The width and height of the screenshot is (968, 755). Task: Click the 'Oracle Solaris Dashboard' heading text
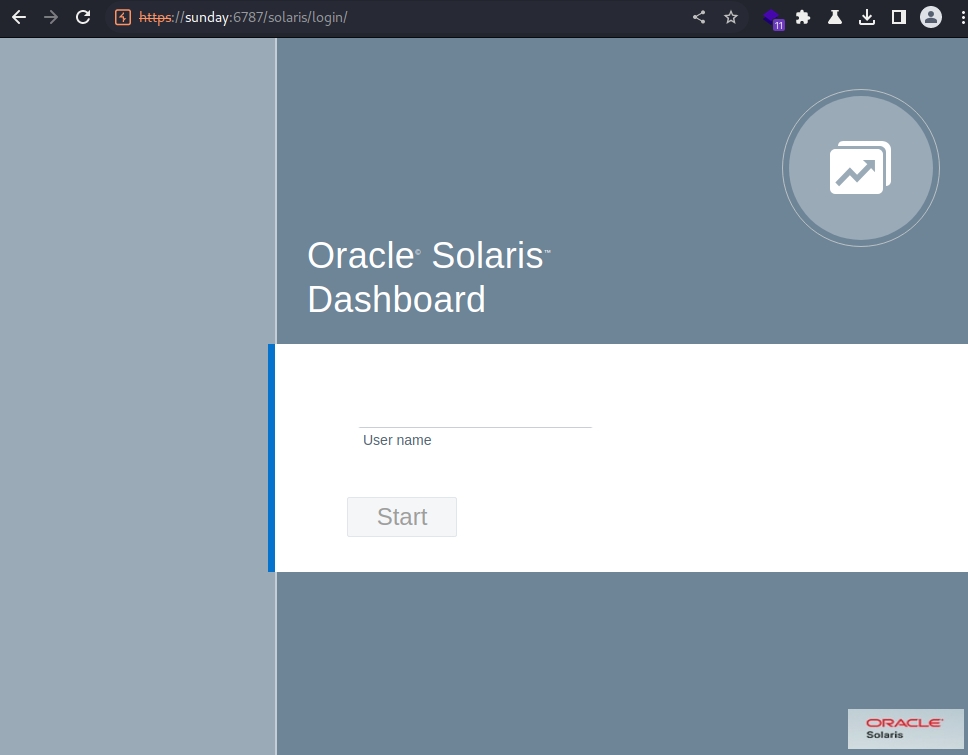(x=428, y=277)
